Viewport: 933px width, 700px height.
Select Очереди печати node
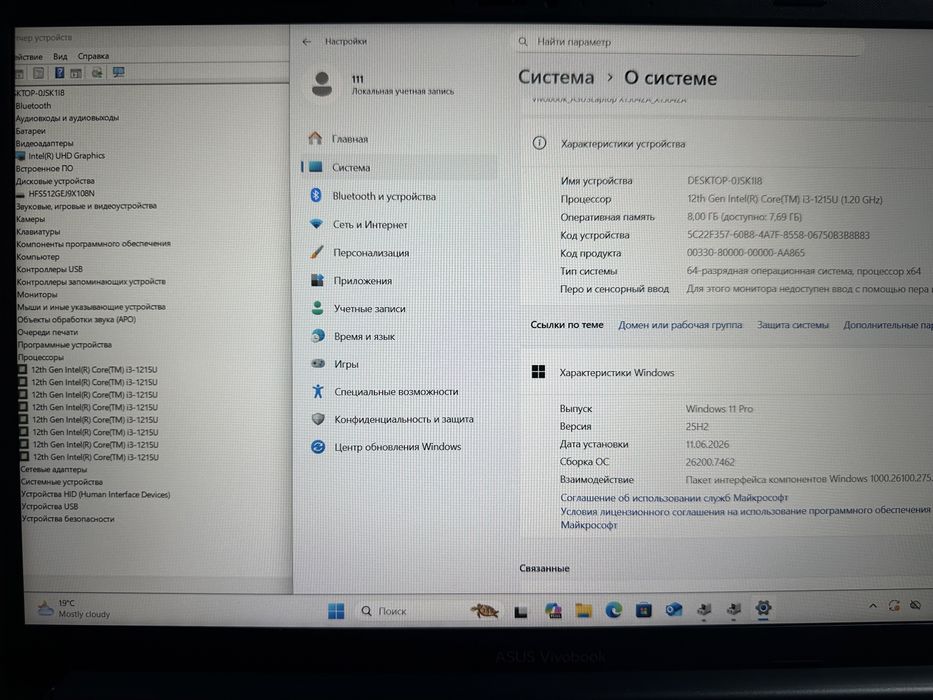pyautogui.click(x=48, y=332)
